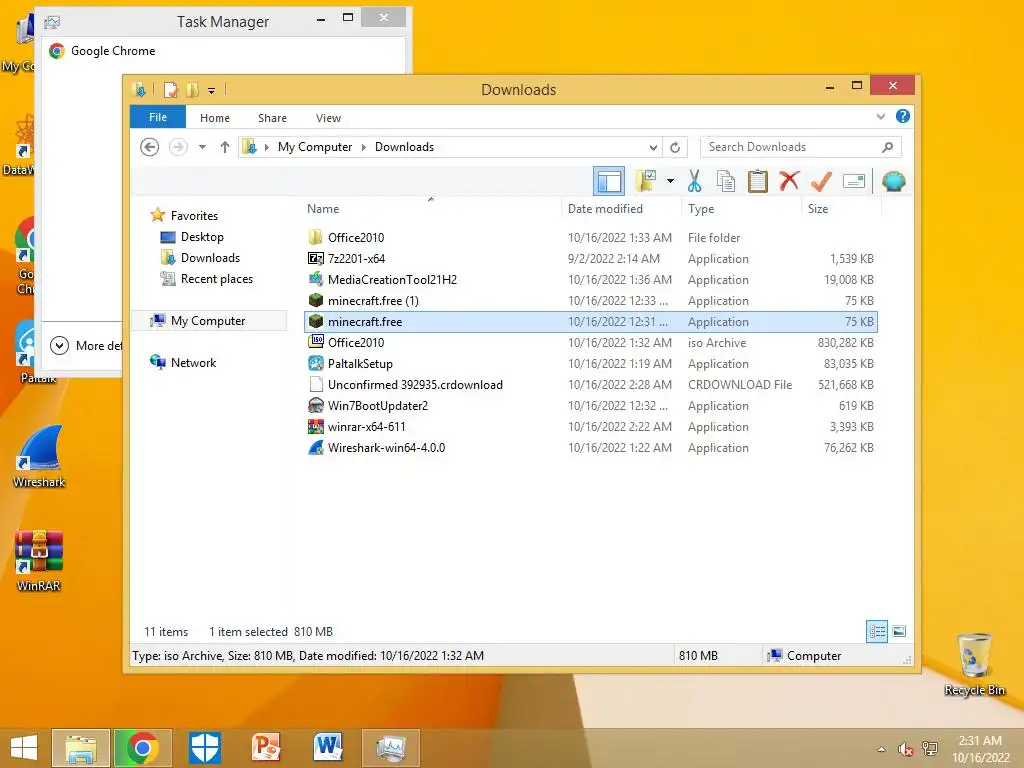This screenshot has height=768, width=1024.
Task: Refresh the Downloads folder
Action: click(675, 148)
